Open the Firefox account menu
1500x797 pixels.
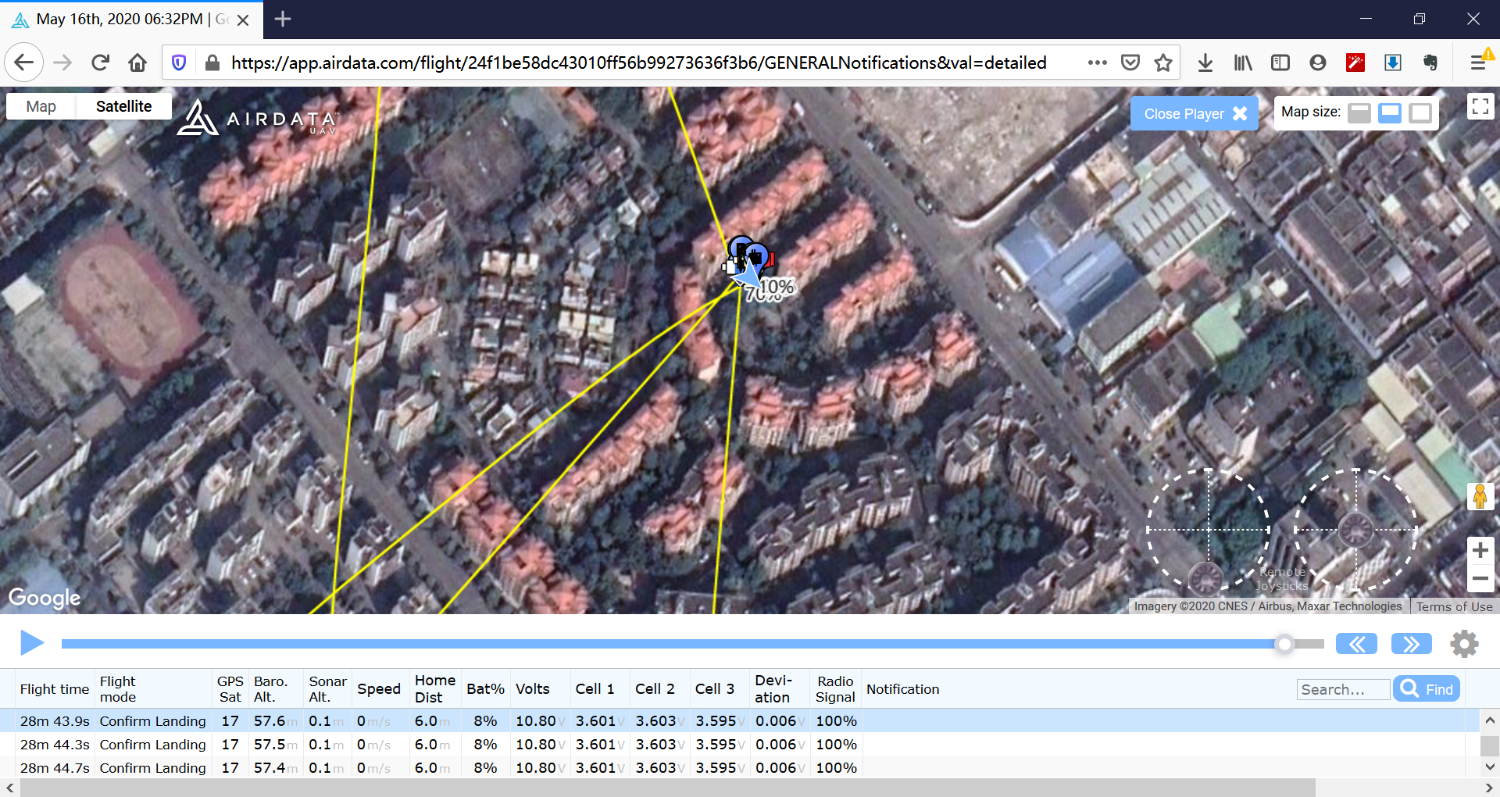(x=1317, y=62)
